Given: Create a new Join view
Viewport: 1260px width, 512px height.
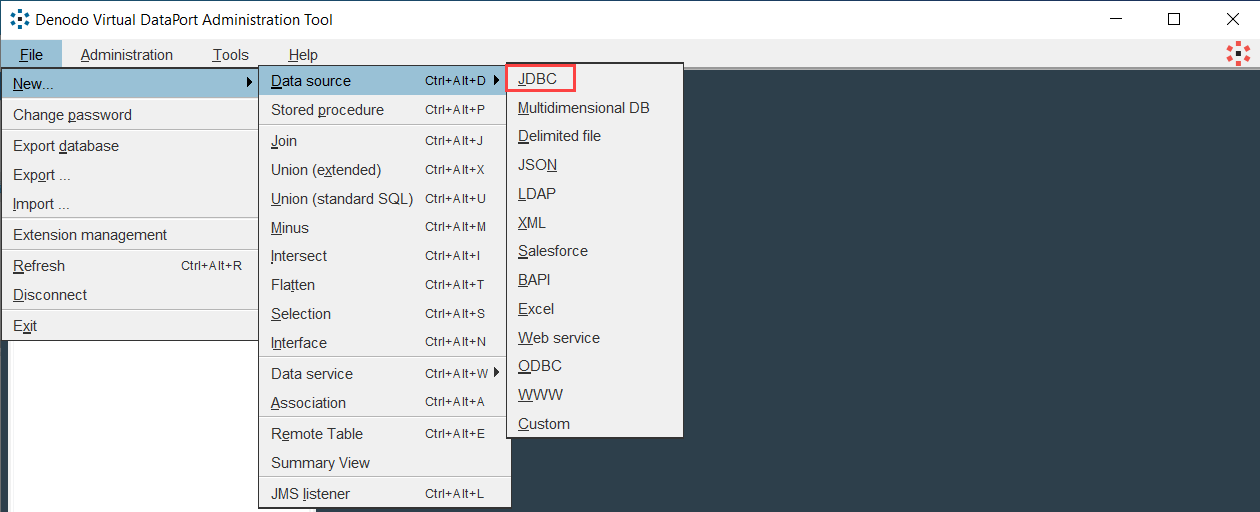Looking at the screenshot, I should [385, 141].
